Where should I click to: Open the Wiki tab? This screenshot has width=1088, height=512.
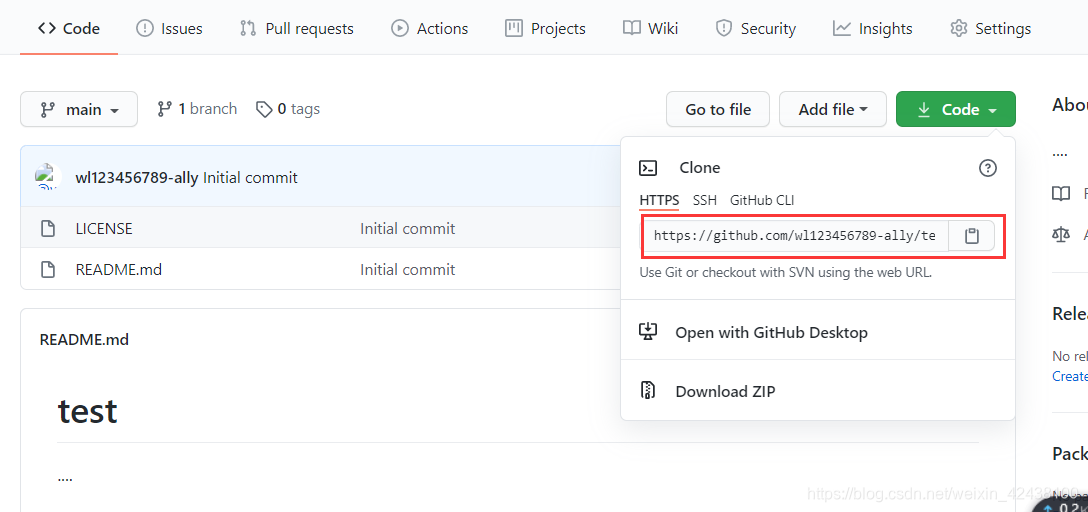tap(650, 28)
